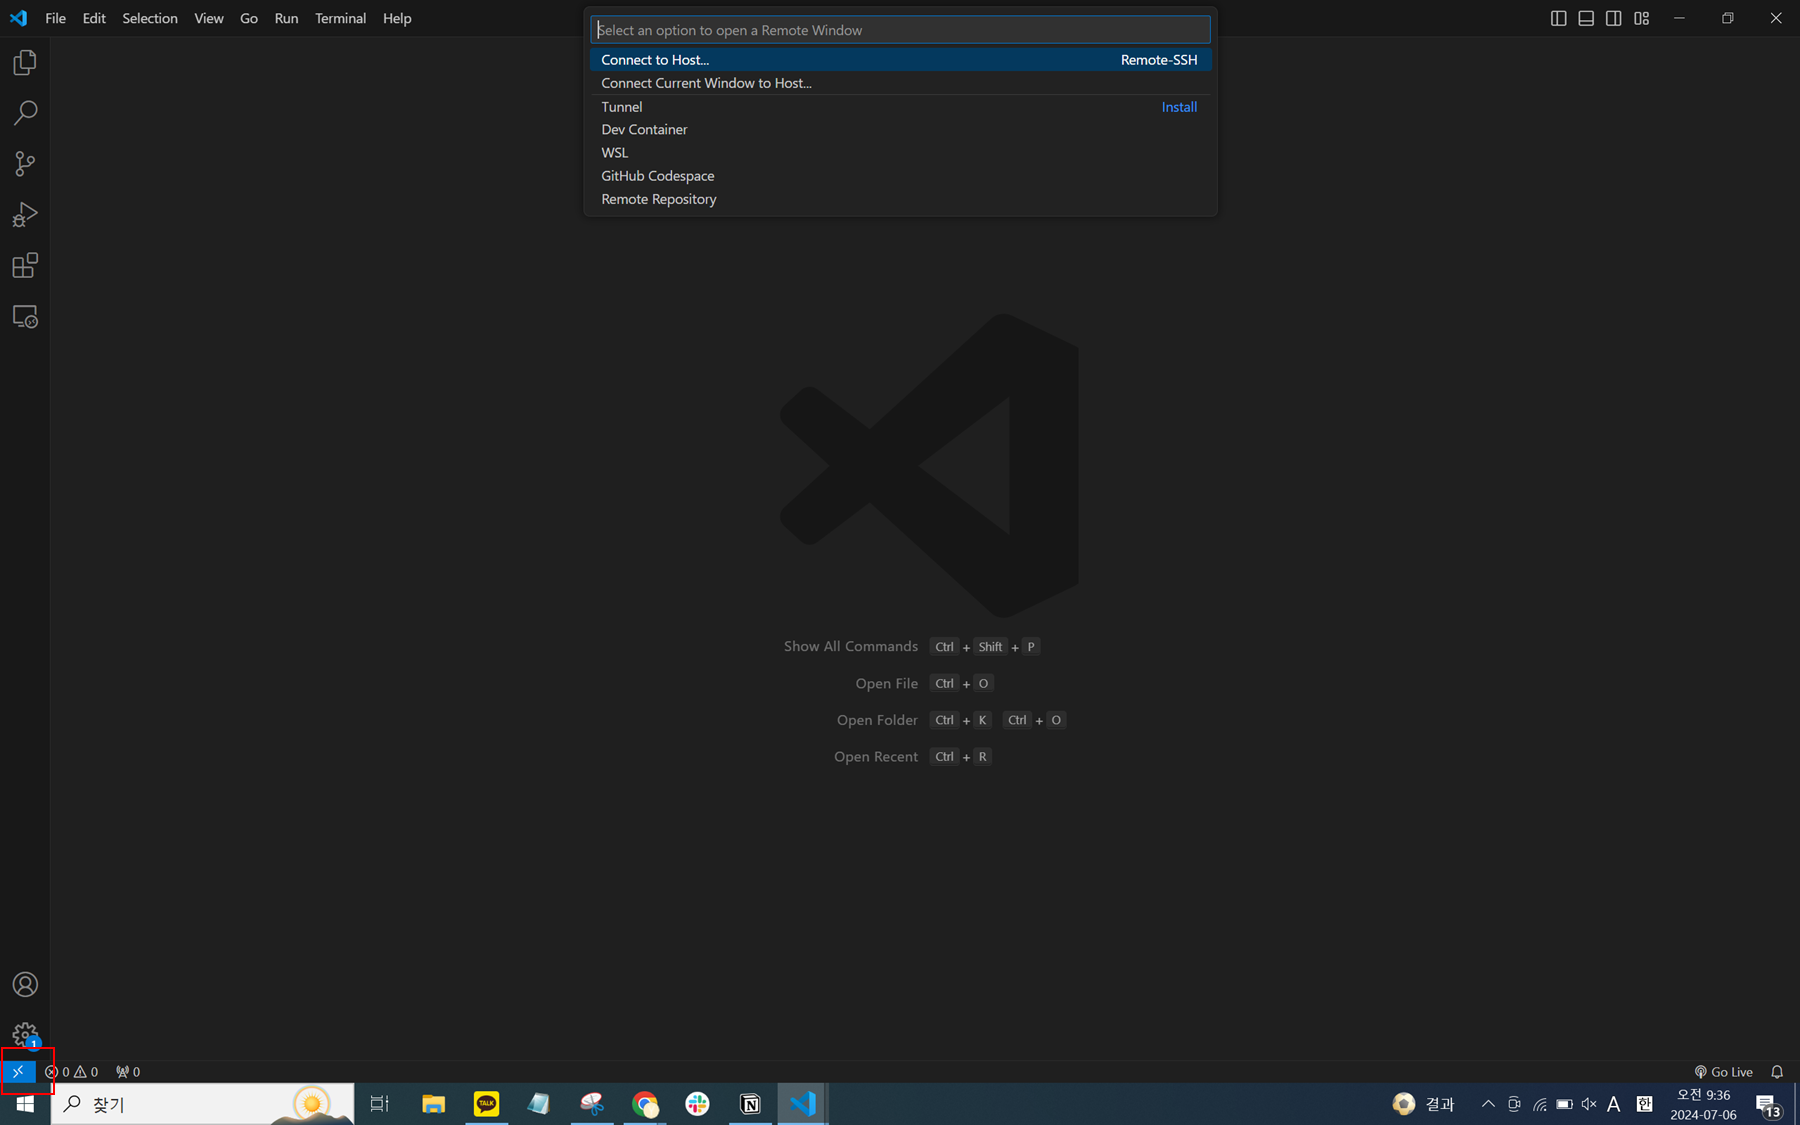Open notifications bell in status bar
Viewport: 1800px width, 1125px height.
pyautogui.click(x=1777, y=1071)
